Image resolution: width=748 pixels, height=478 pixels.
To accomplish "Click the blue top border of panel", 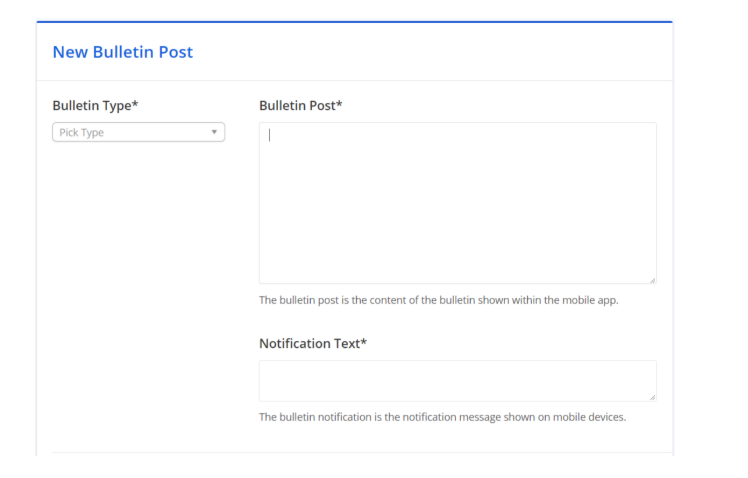I will 354,21.
